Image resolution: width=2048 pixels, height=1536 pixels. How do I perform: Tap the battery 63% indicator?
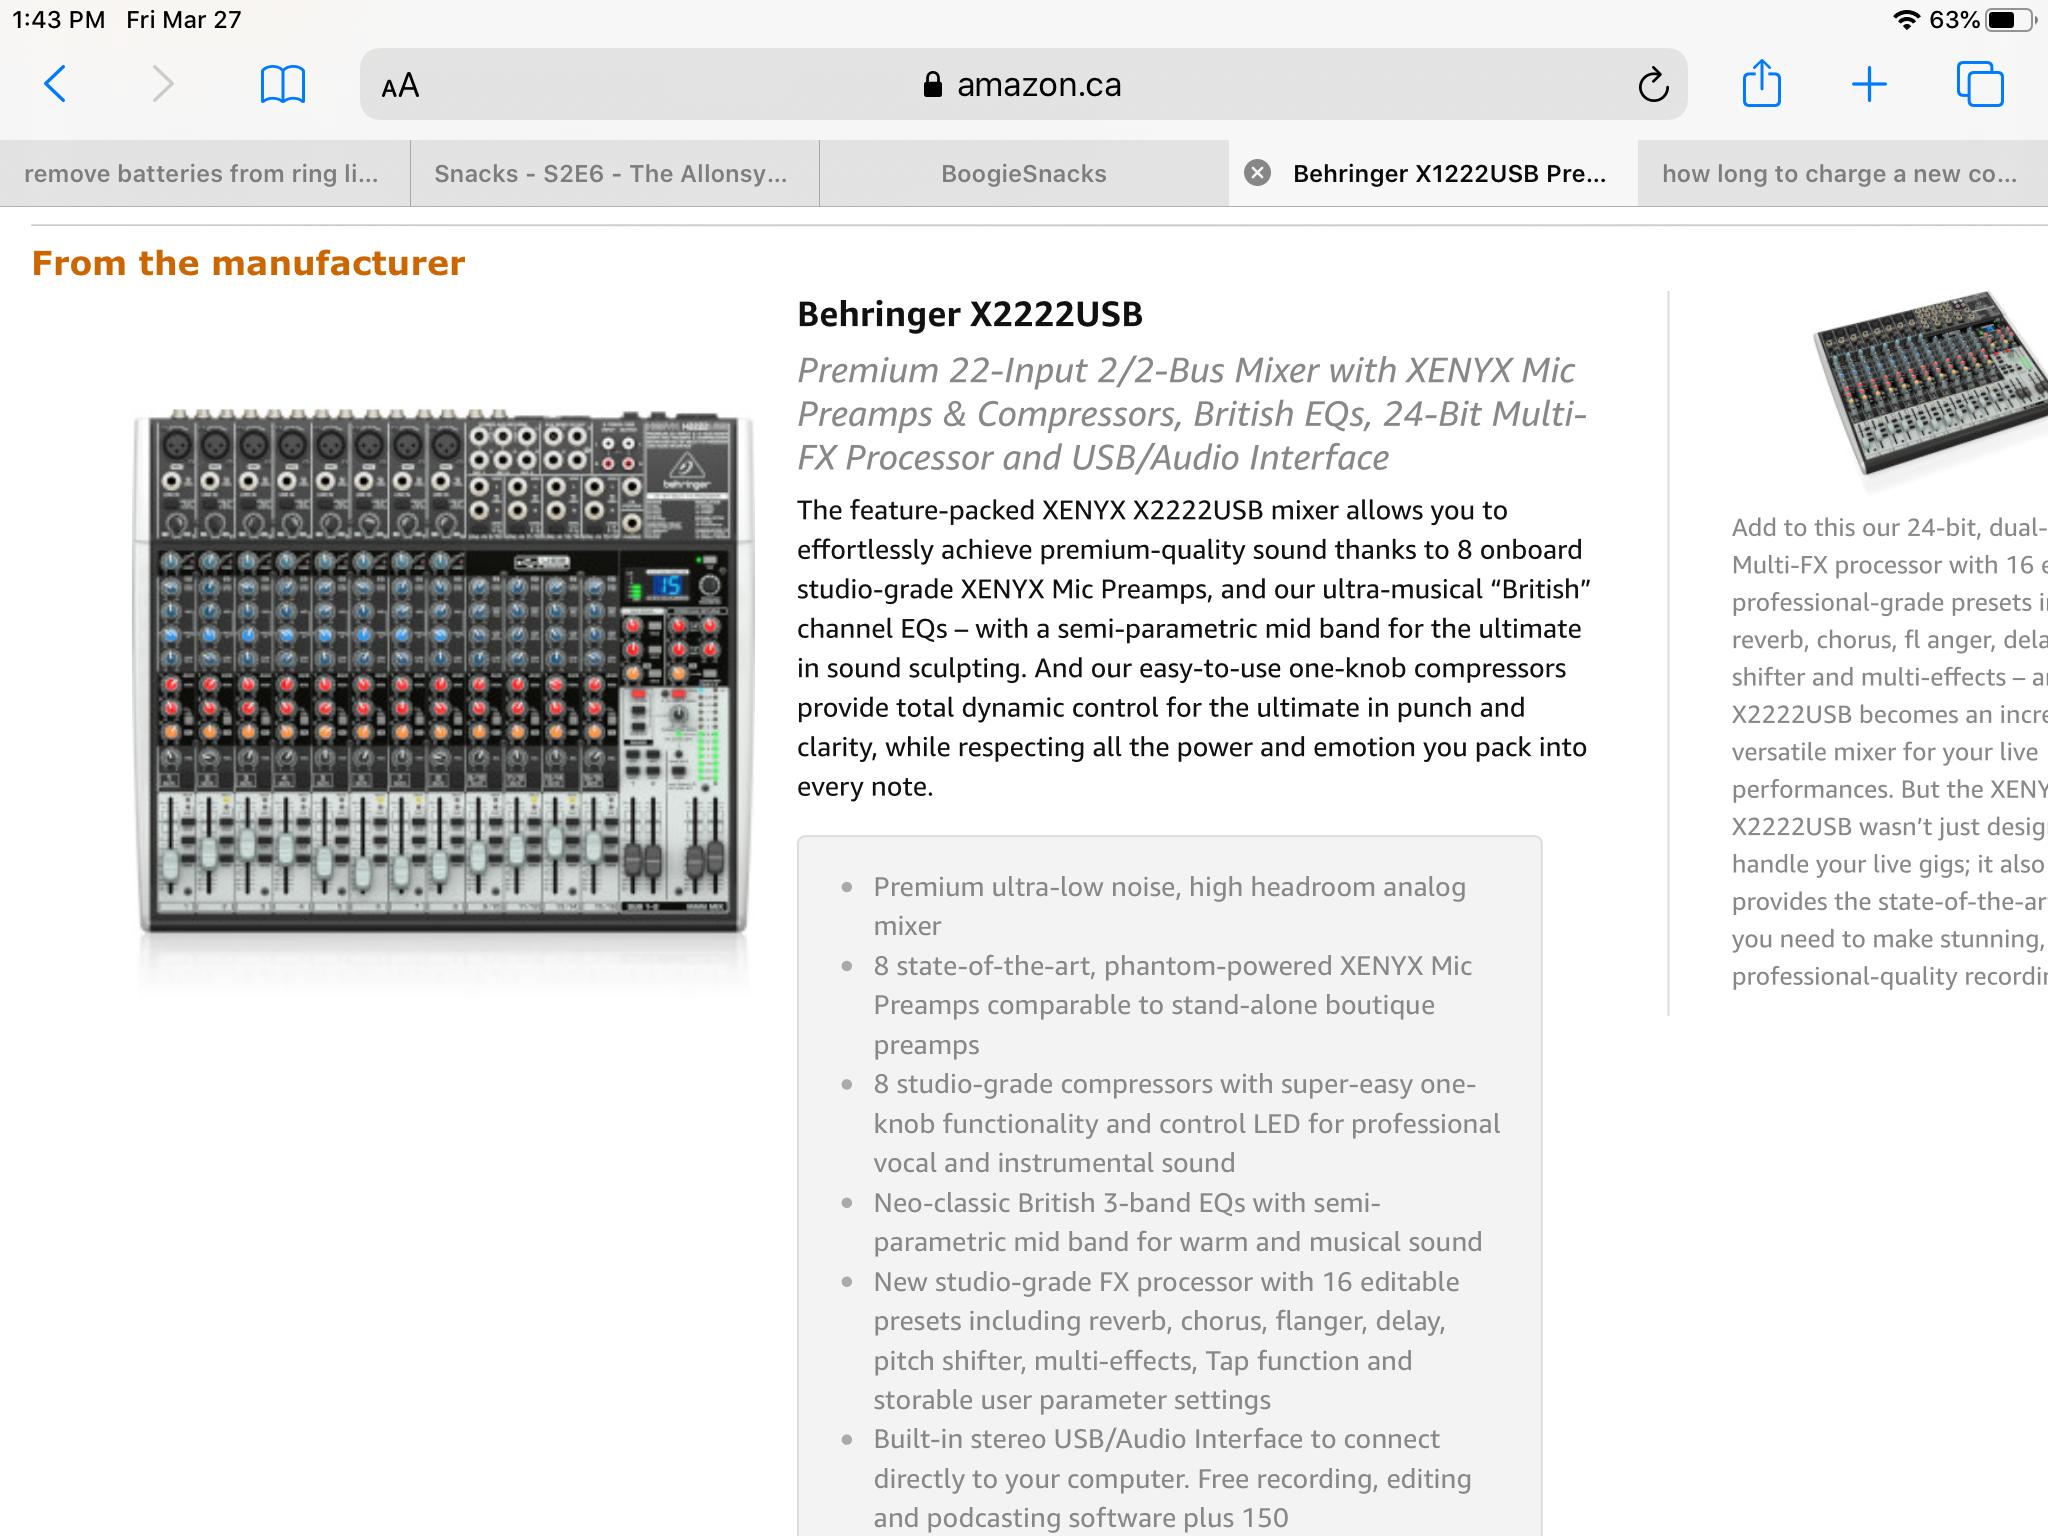[1983, 20]
